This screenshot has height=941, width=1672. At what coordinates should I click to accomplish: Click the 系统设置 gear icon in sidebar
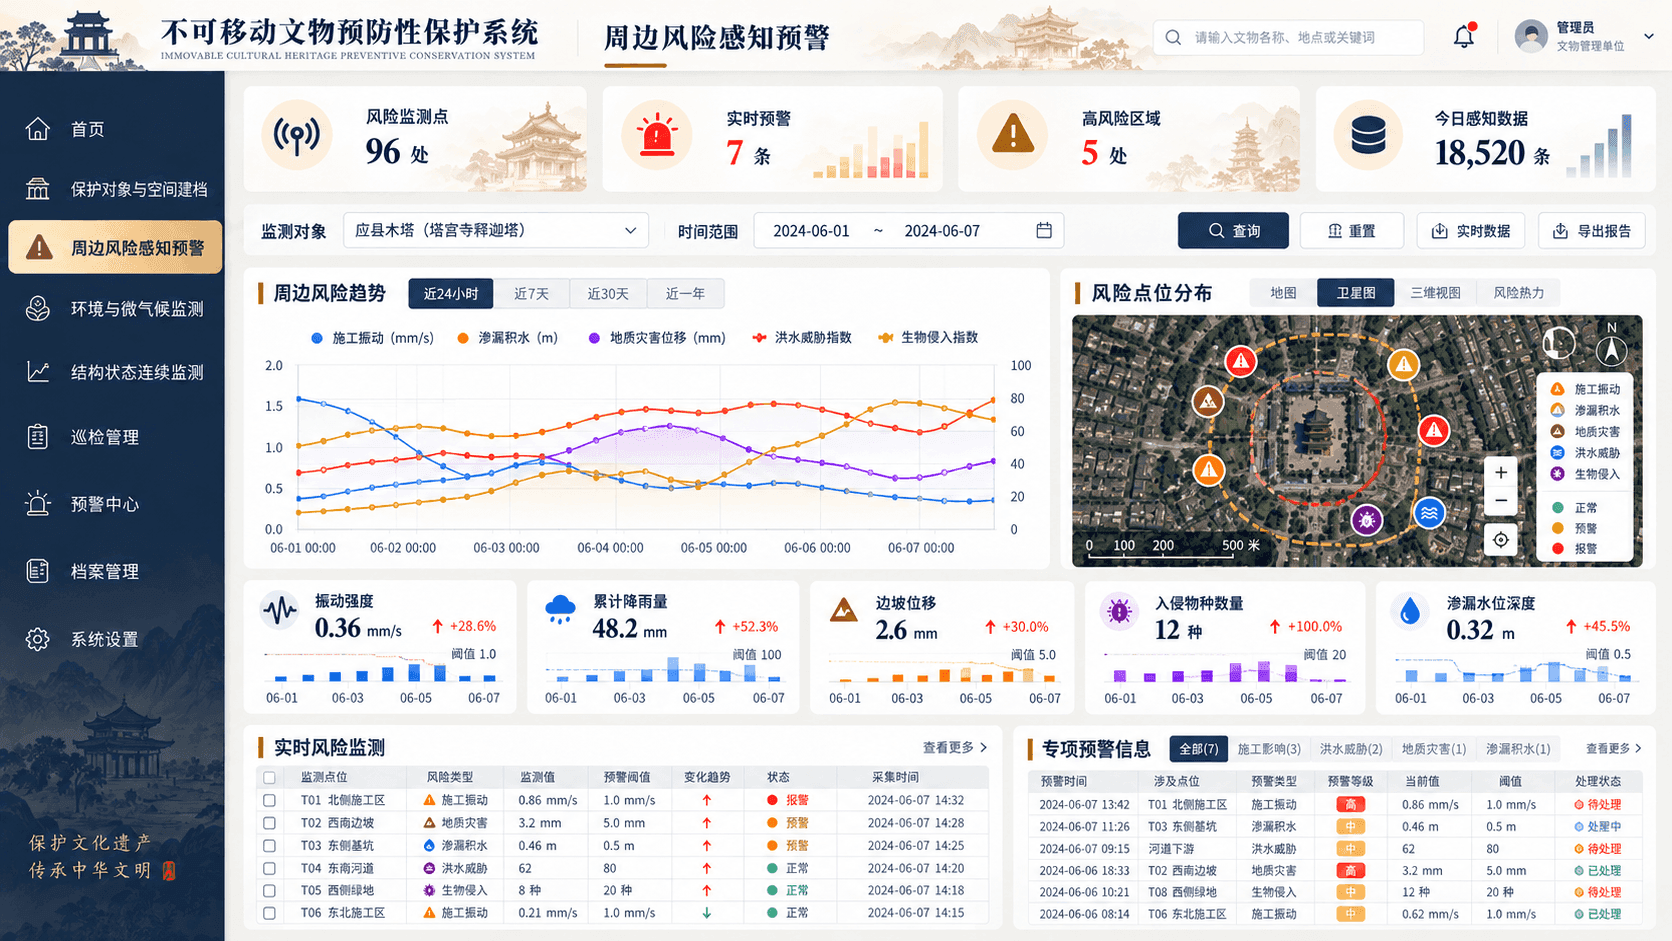click(38, 639)
